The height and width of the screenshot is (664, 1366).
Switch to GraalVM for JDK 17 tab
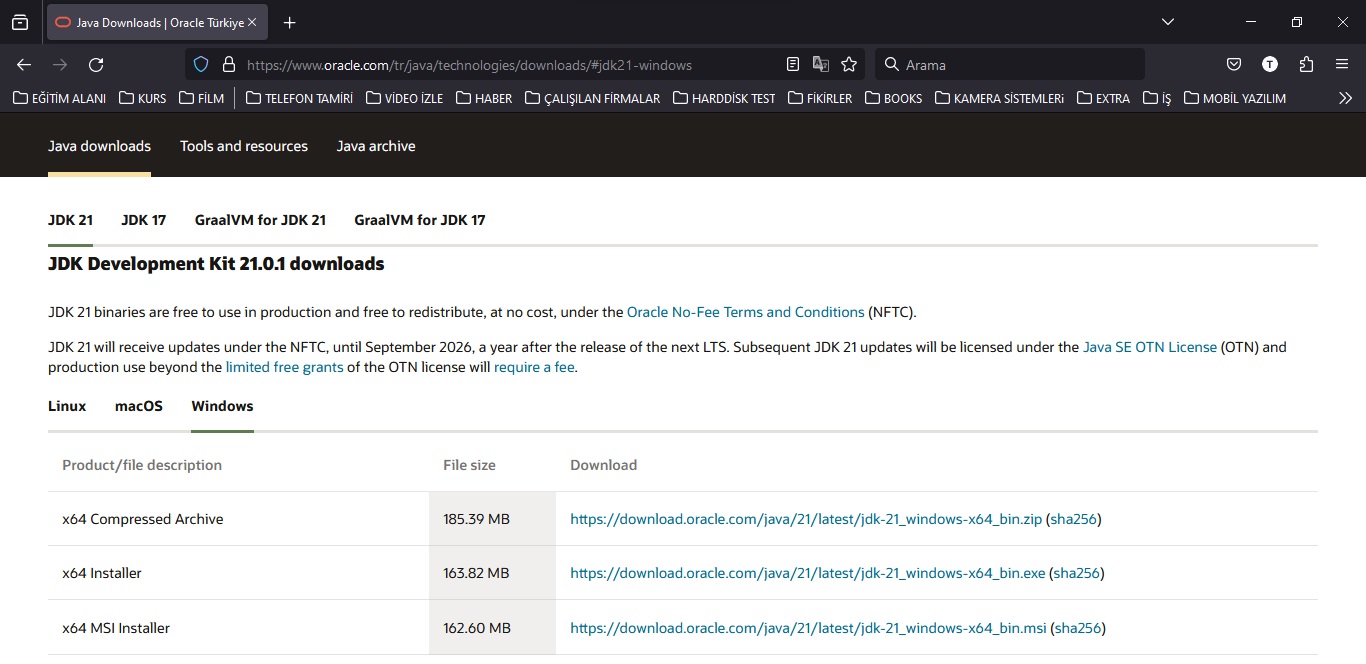click(420, 220)
